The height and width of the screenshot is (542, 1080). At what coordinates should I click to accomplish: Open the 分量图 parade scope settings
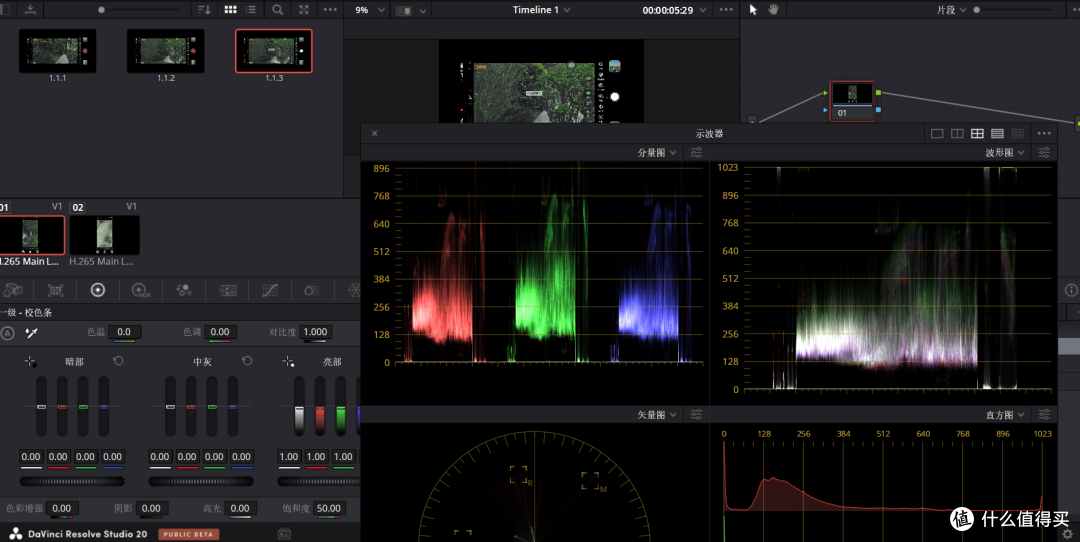click(x=696, y=152)
